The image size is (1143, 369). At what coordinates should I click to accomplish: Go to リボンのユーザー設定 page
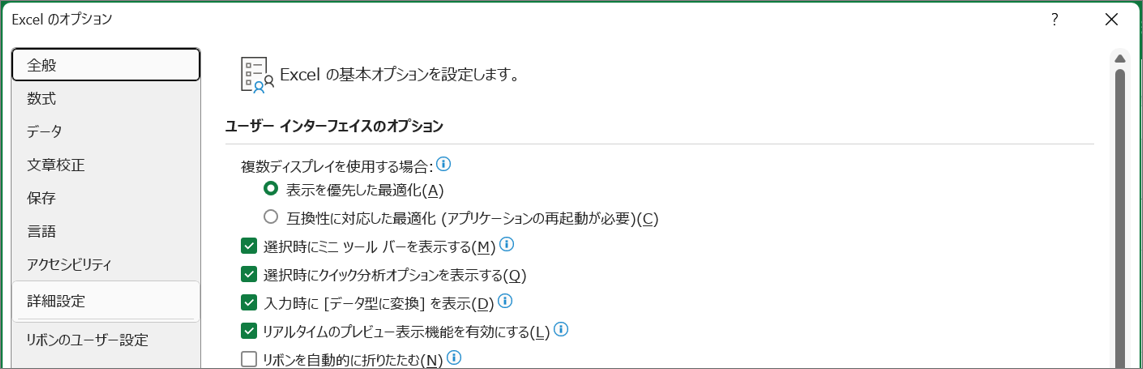point(106,340)
